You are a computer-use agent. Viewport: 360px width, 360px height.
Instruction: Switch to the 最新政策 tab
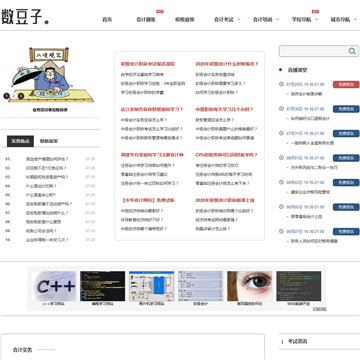click(49, 141)
